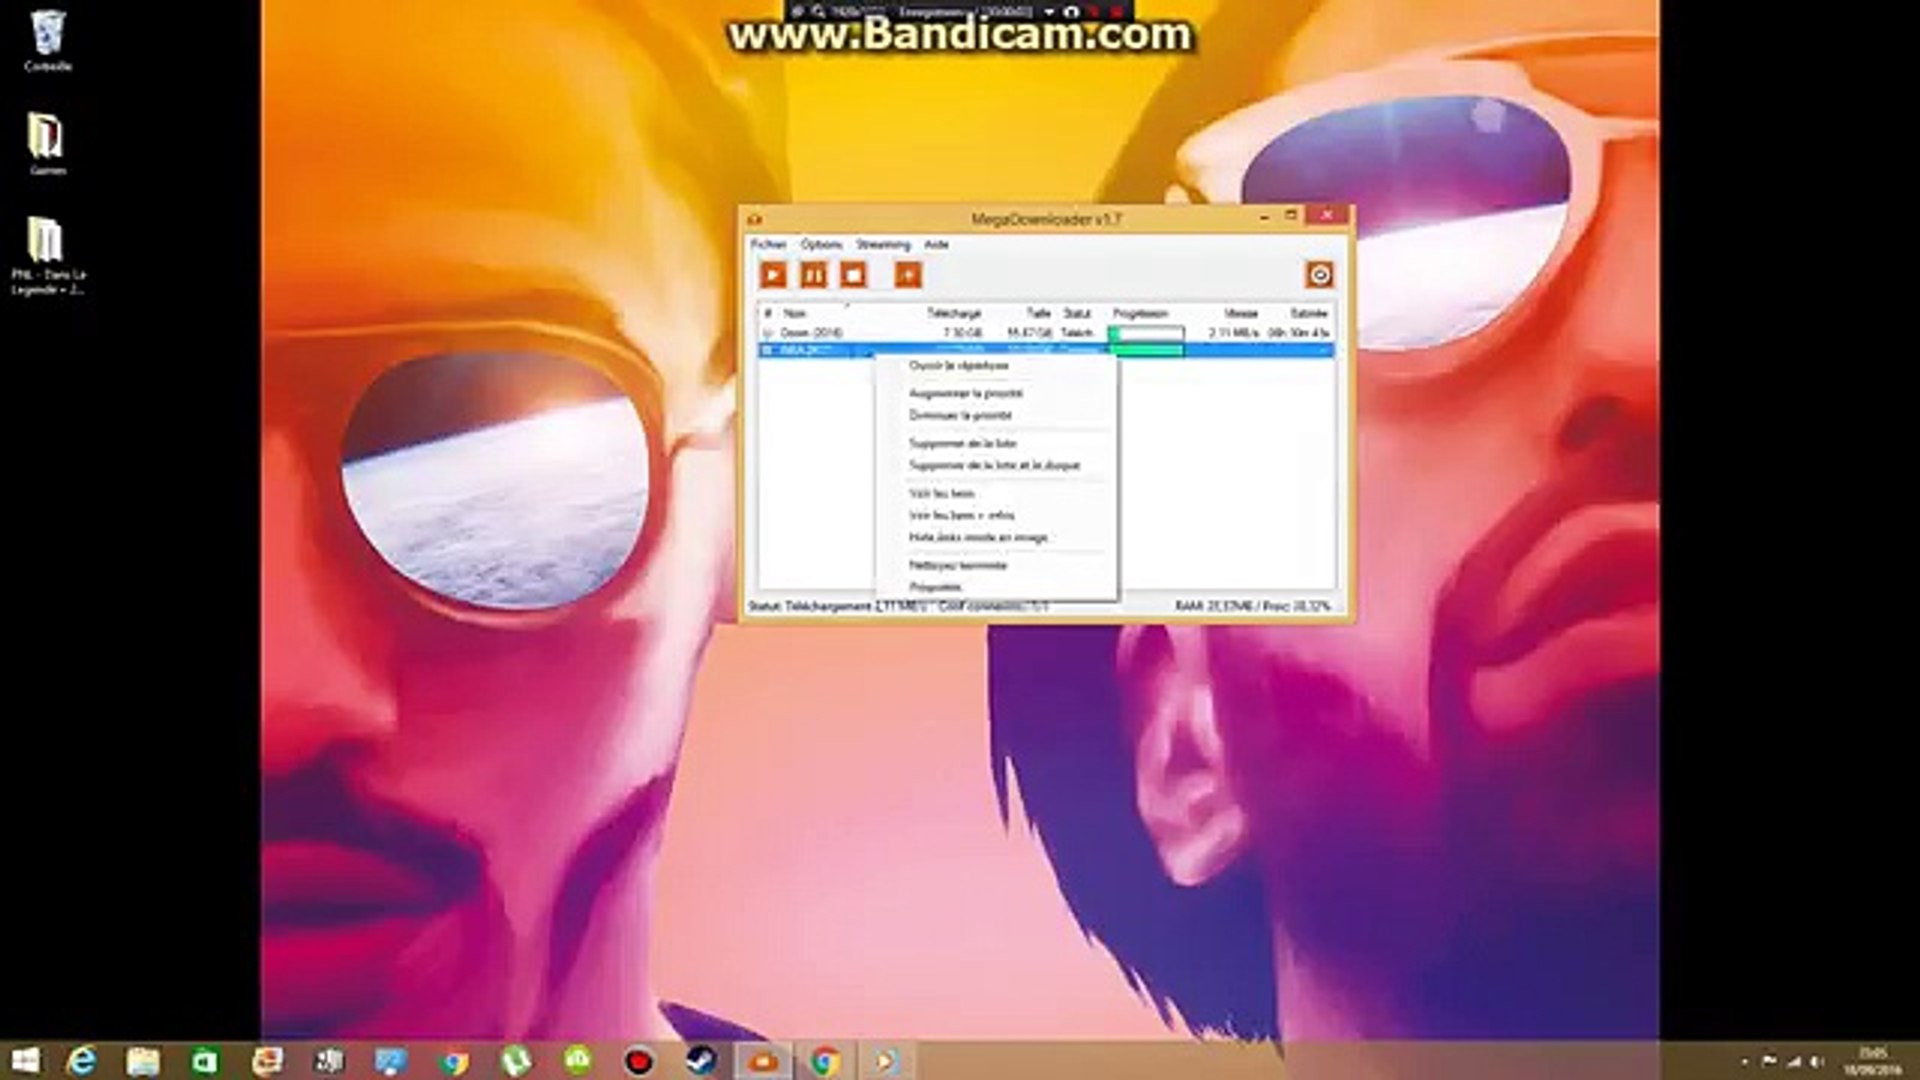Click 'Propriétés' at bottom of context menu
Screen dimensions: 1920x1080
coord(935,587)
